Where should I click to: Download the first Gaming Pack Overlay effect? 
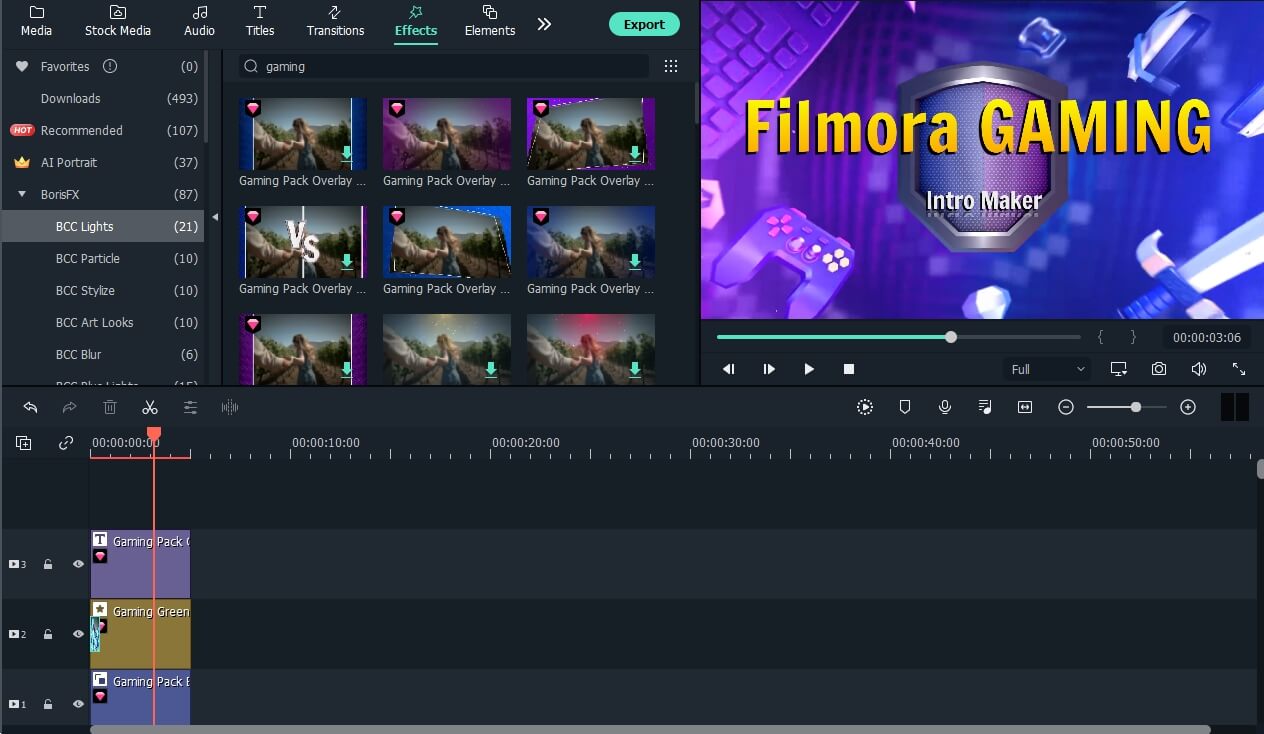point(347,153)
